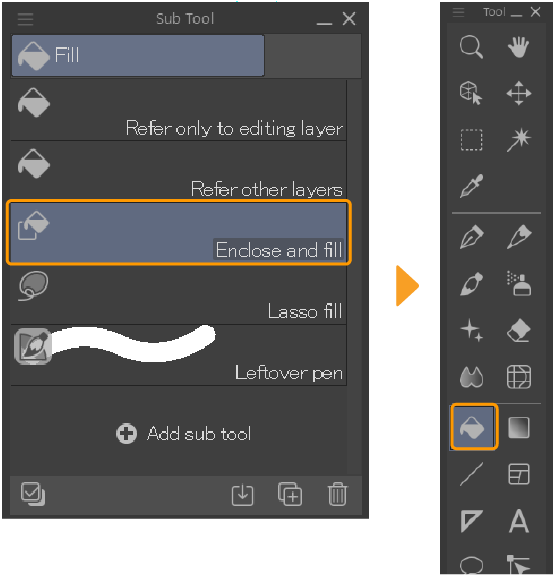Select the Hand move tool
Viewport: 556px width, 576px height.
click(x=518, y=47)
